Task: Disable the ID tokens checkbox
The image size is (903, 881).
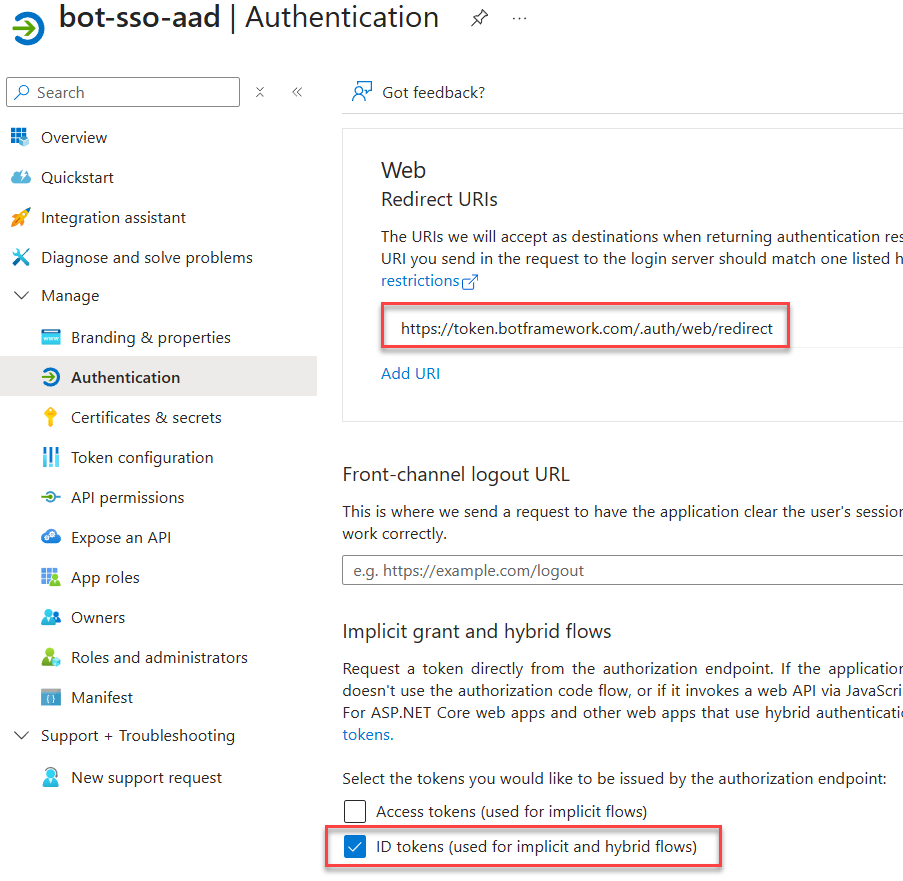Action: (354, 847)
